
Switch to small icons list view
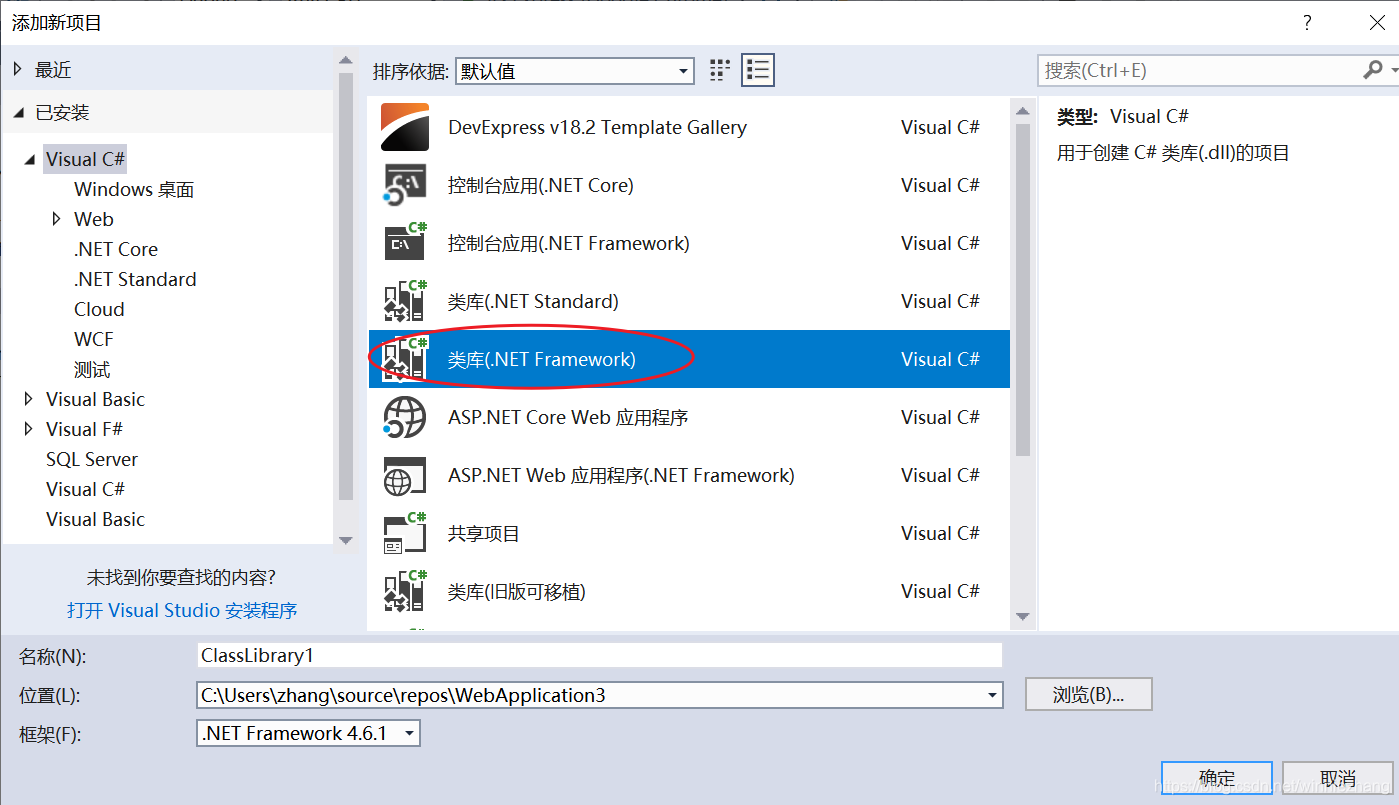758,70
